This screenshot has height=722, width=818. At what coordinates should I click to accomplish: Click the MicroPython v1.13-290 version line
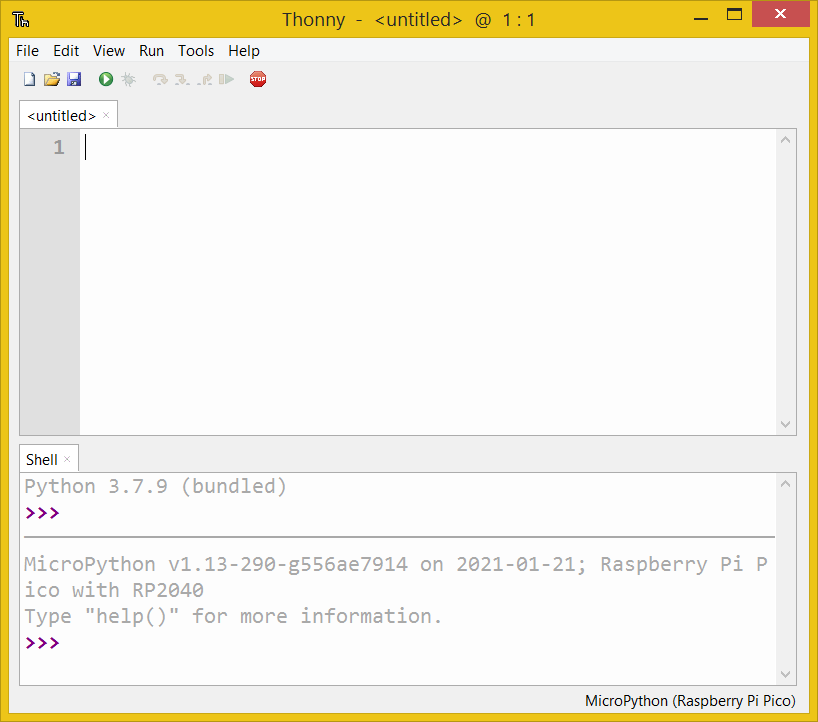(396, 564)
